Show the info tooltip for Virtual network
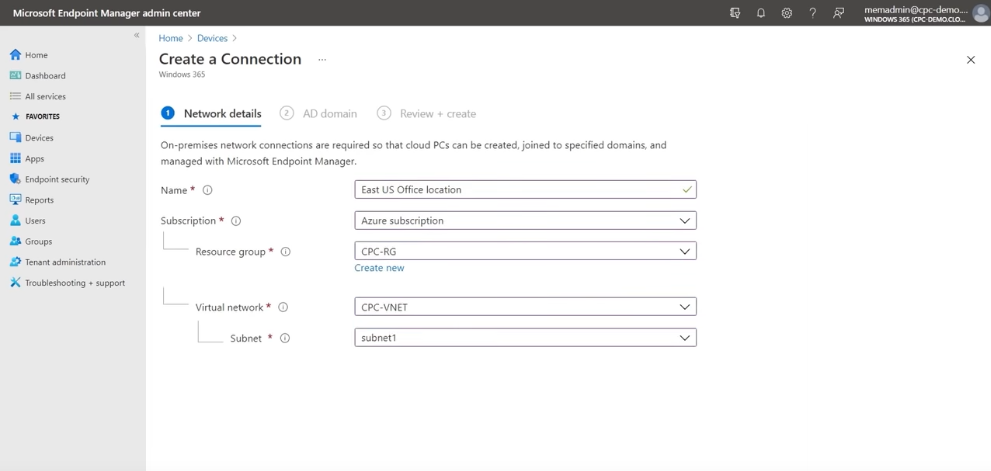This screenshot has width=991, height=471. [283, 307]
